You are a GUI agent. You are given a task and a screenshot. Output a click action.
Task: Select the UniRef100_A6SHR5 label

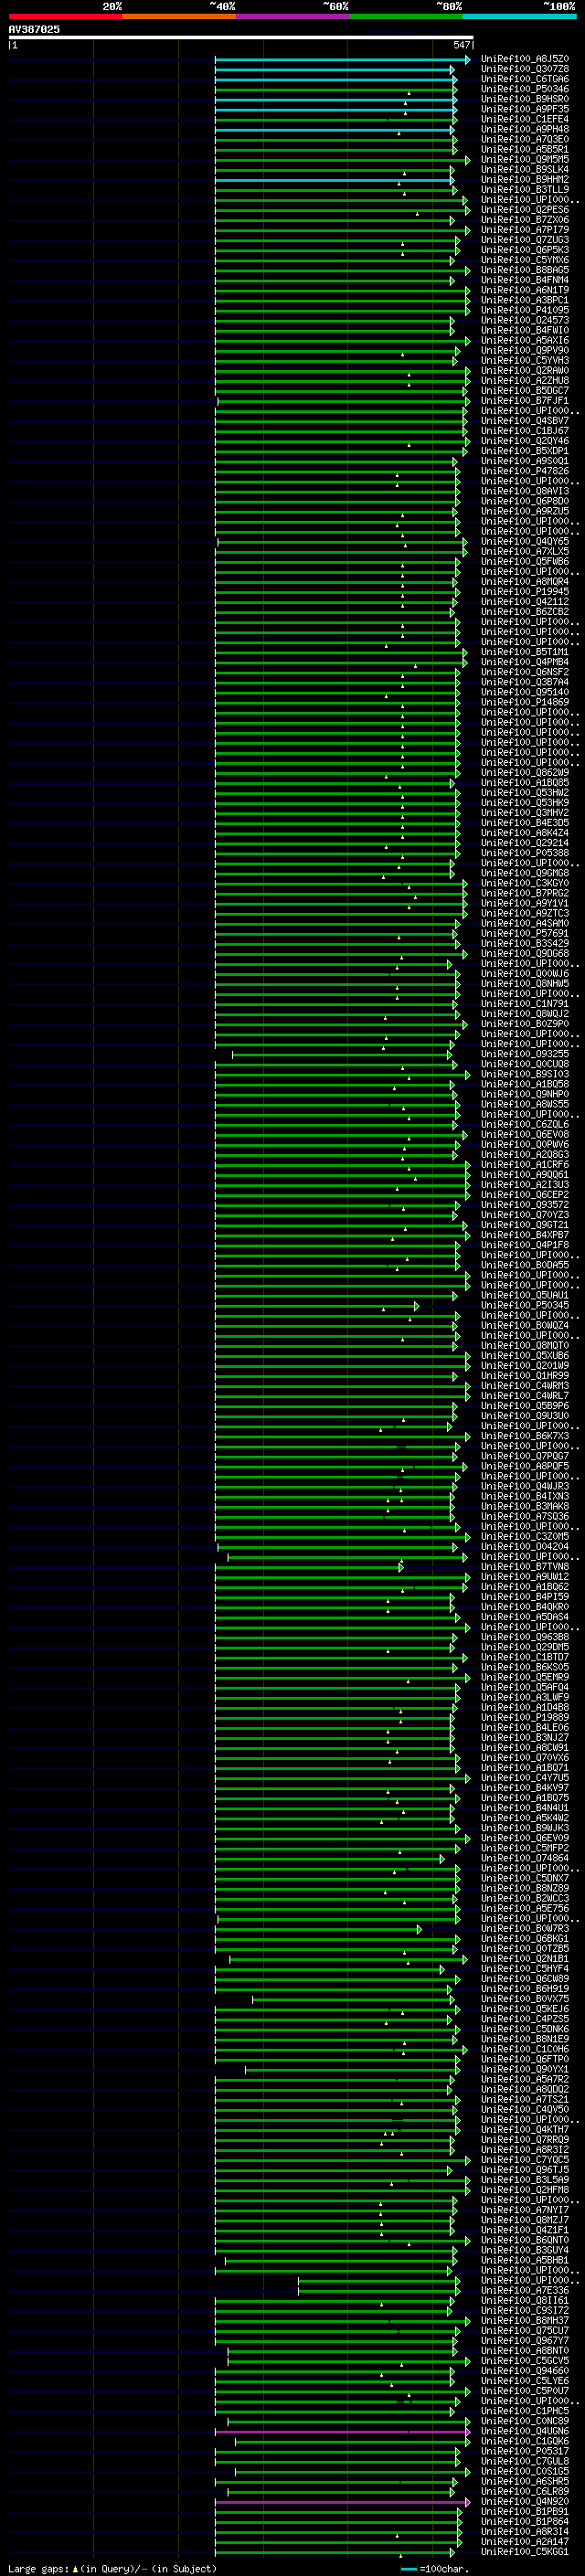(x=525, y=2481)
